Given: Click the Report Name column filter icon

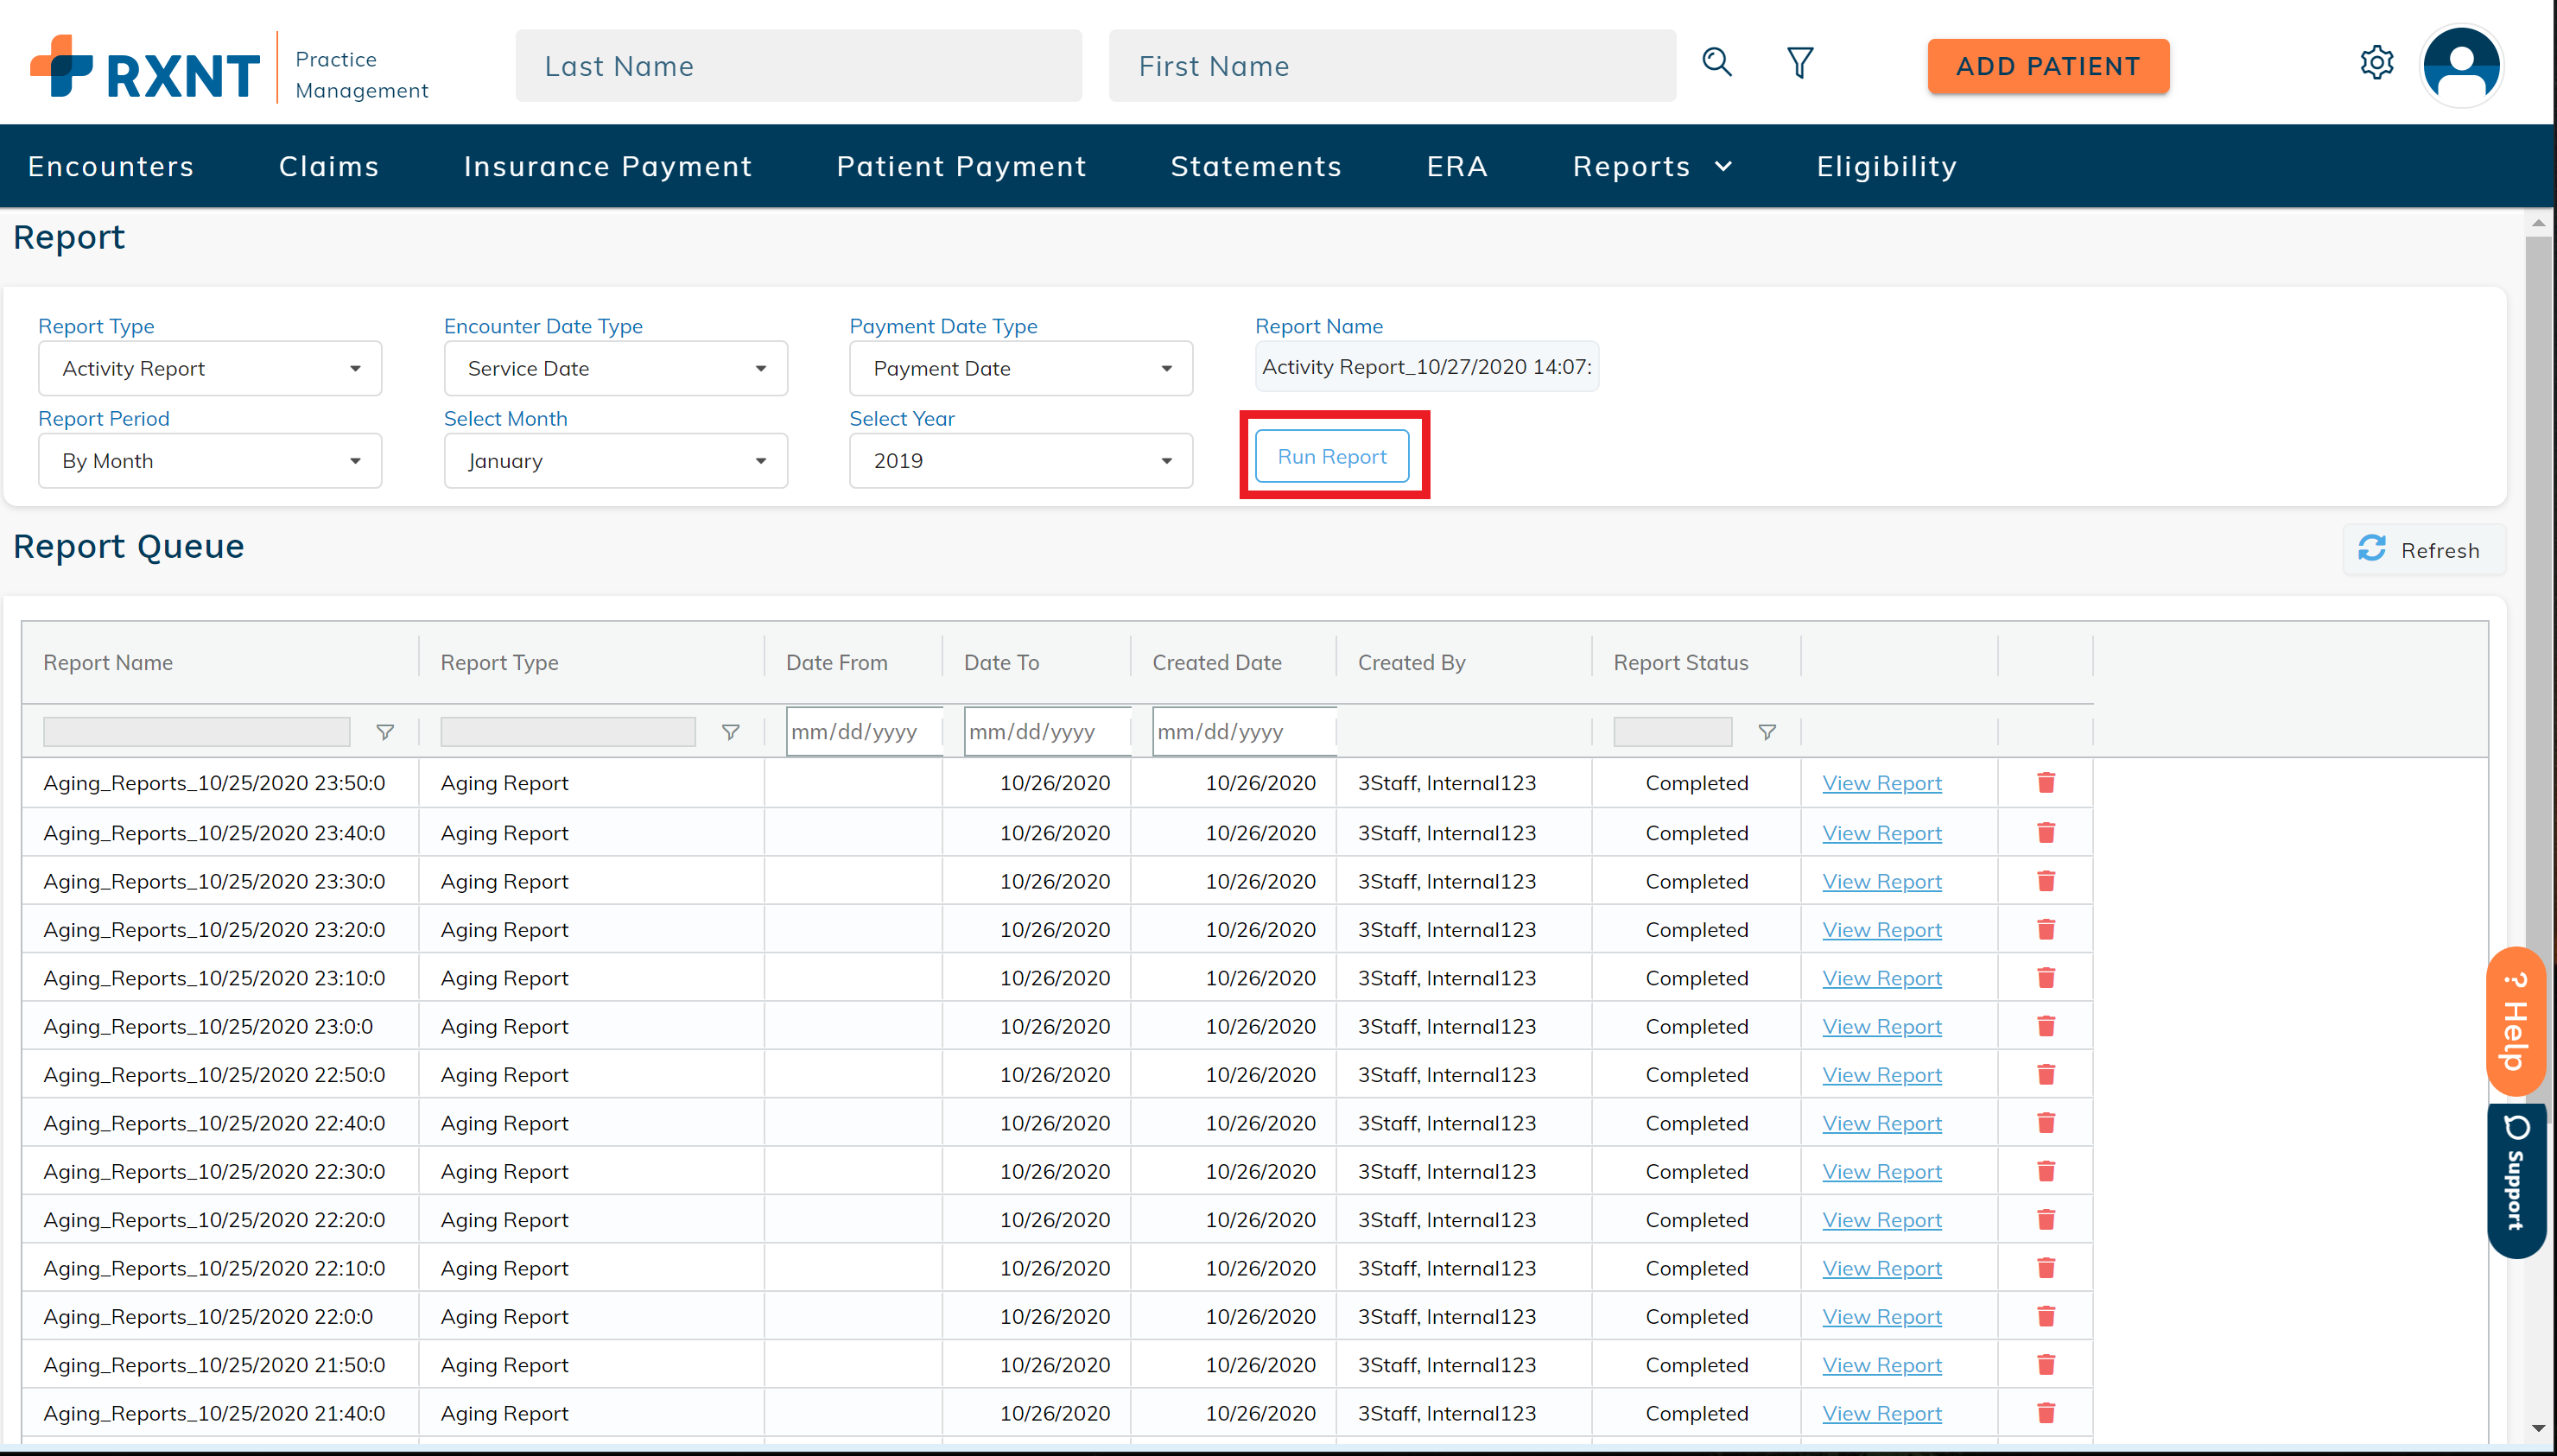Looking at the screenshot, I should click(384, 732).
